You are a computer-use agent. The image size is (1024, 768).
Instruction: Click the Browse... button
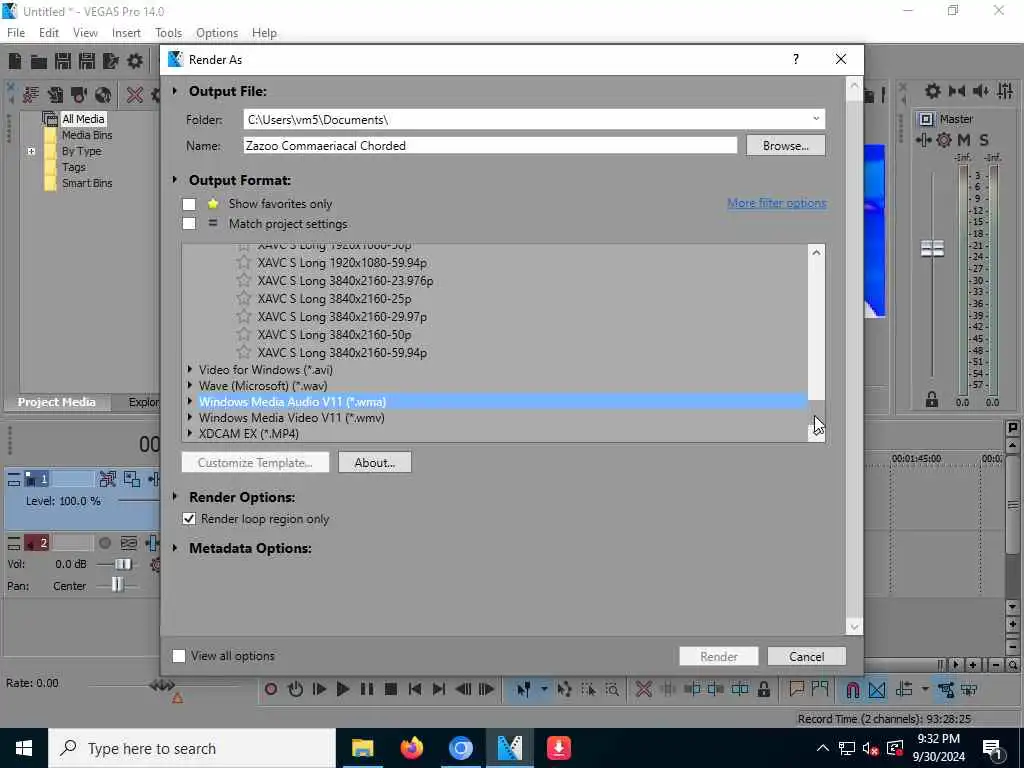click(786, 146)
